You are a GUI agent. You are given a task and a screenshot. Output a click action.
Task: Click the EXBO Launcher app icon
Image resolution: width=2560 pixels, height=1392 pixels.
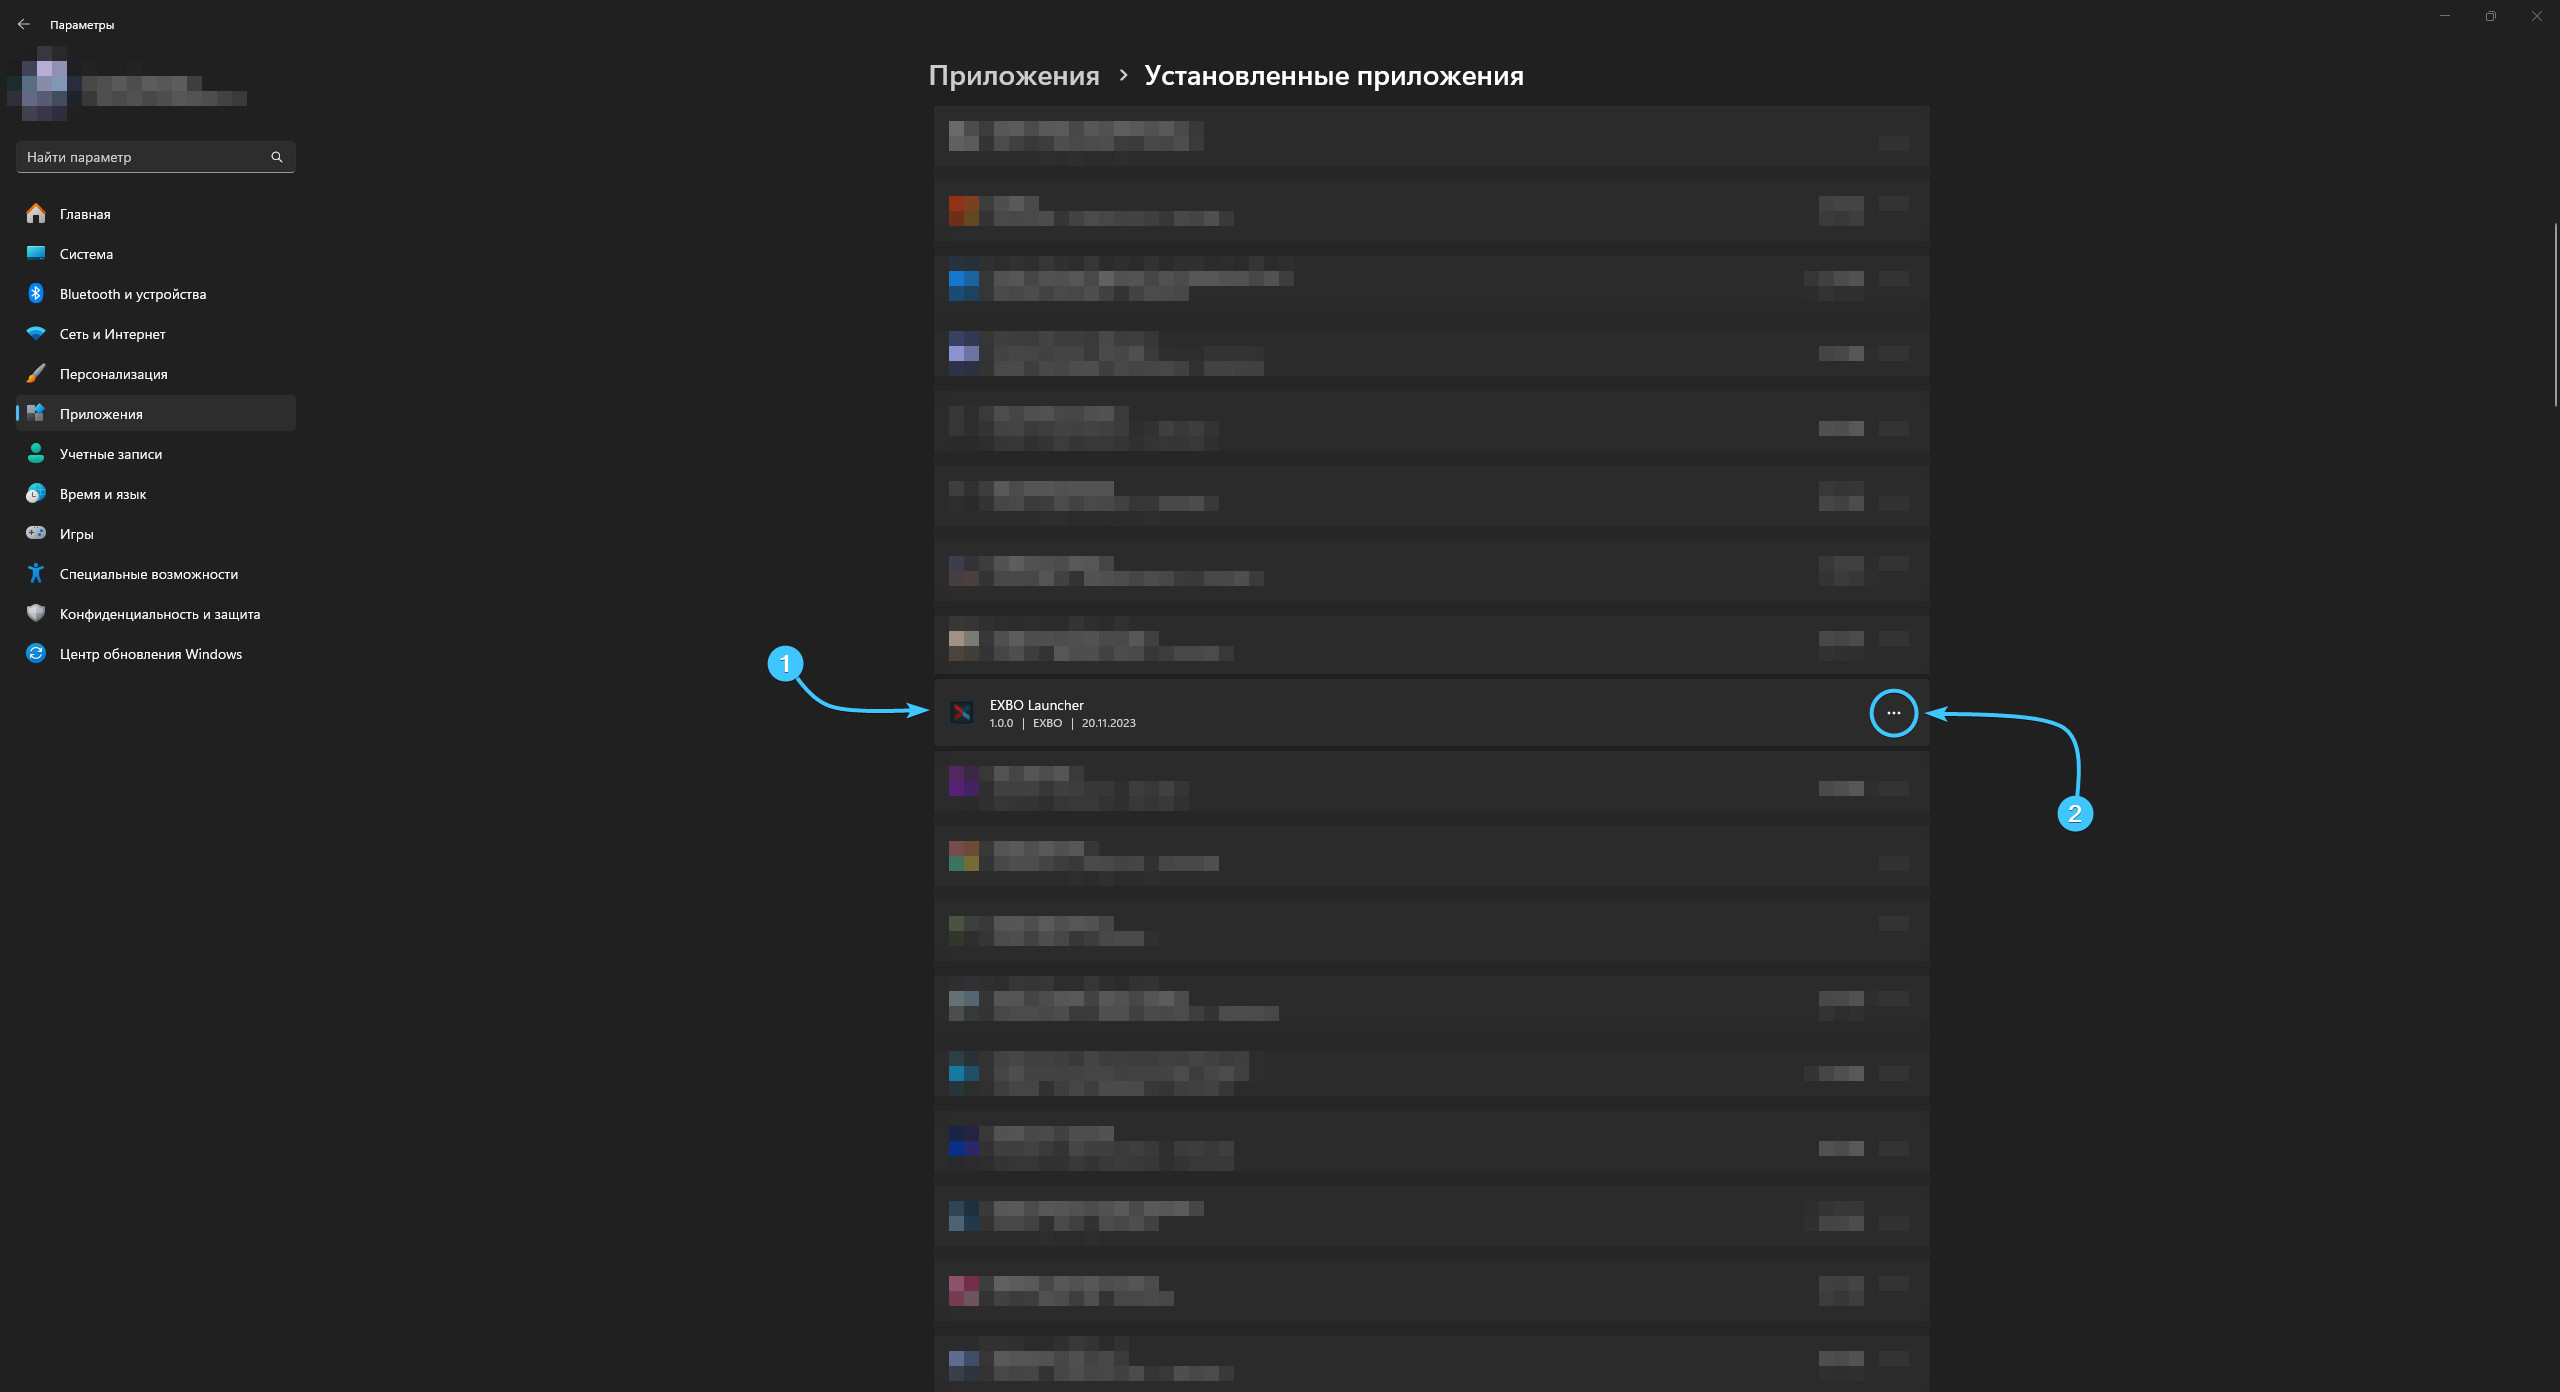pyautogui.click(x=962, y=713)
